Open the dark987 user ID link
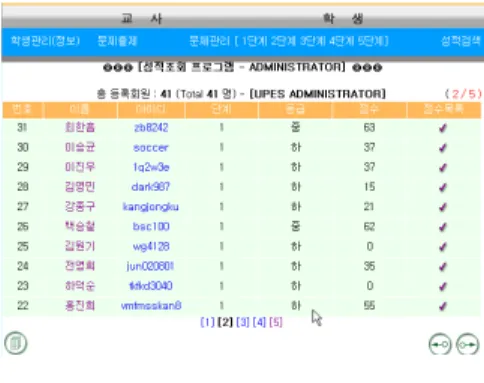 [x=151, y=187]
